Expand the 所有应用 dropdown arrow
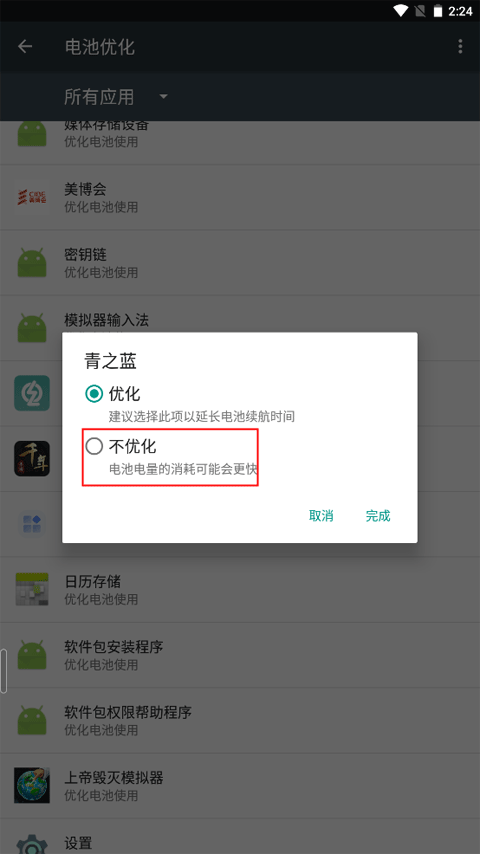 tap(163, 97)
